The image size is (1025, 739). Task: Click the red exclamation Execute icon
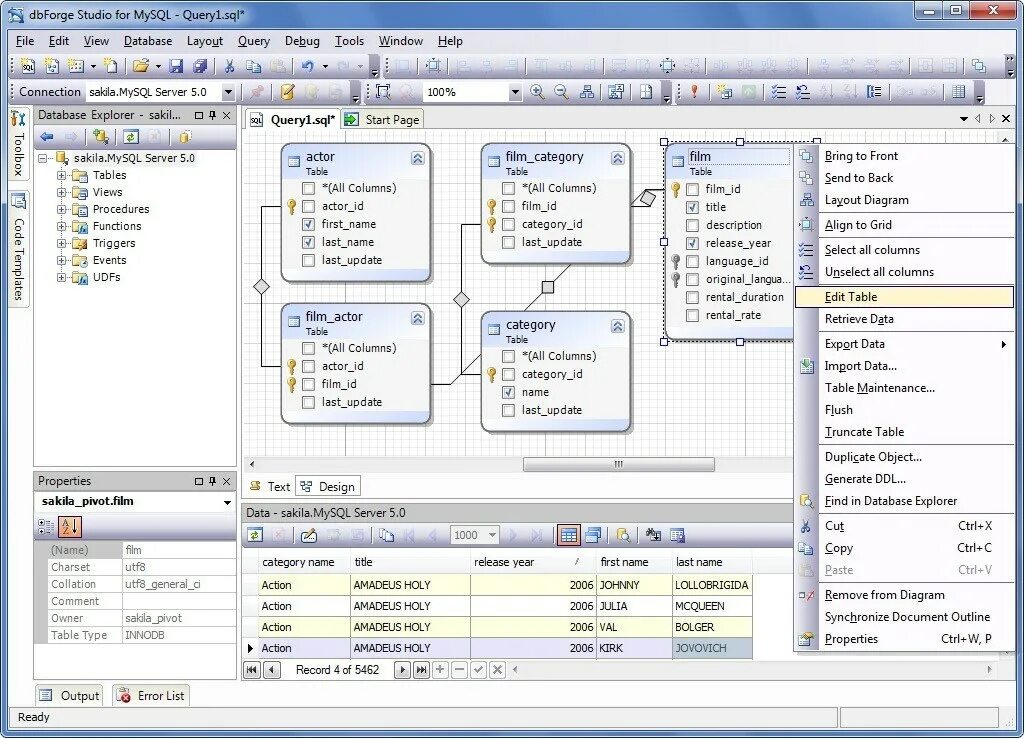(x=694, y=92)
